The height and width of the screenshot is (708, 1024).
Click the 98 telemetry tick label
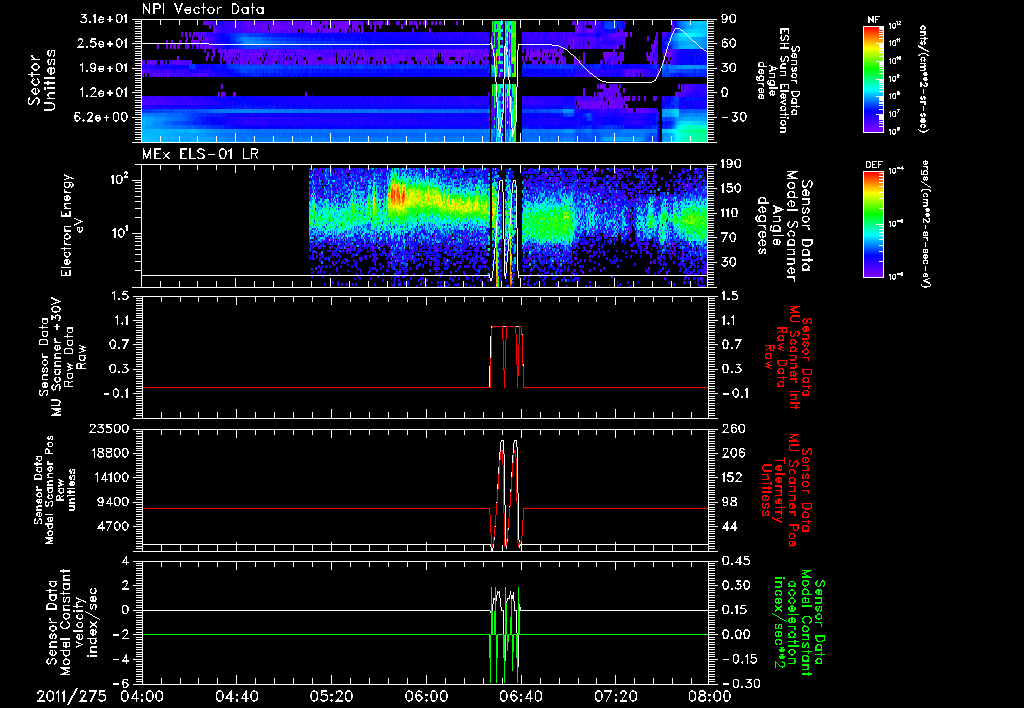(x=728, y=502)
